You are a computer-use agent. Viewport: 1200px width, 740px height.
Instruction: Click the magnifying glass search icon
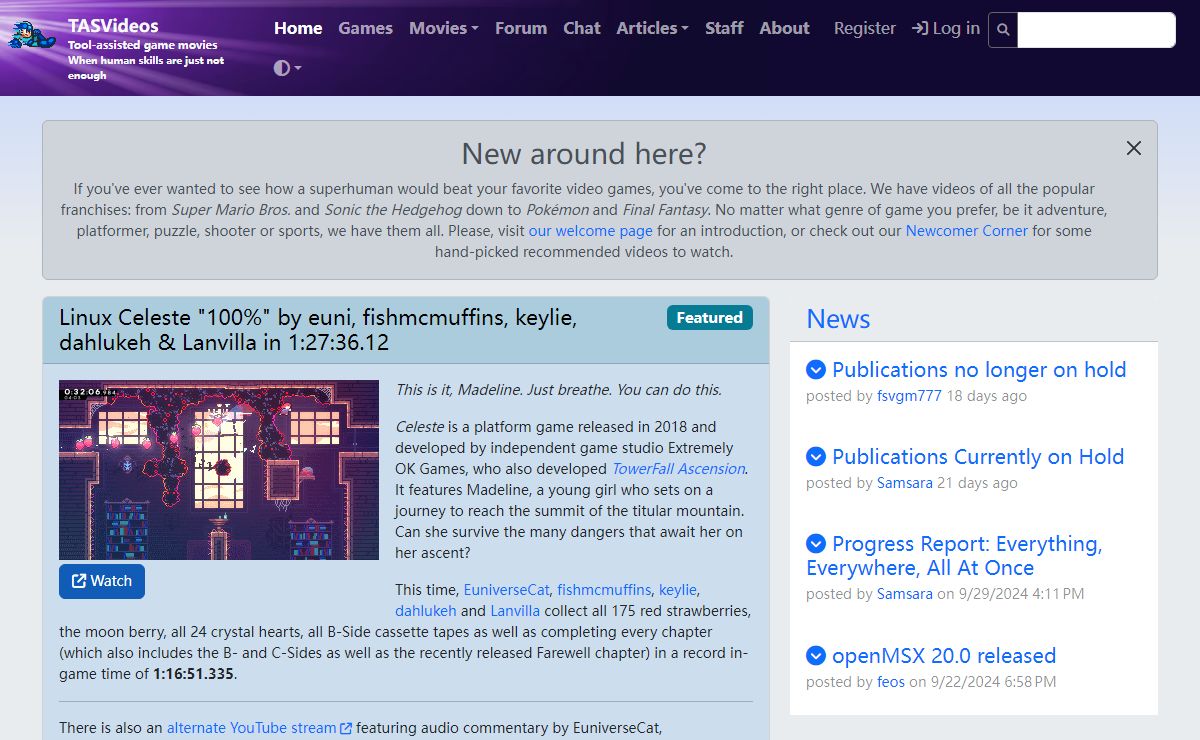tap(1003, 30)
